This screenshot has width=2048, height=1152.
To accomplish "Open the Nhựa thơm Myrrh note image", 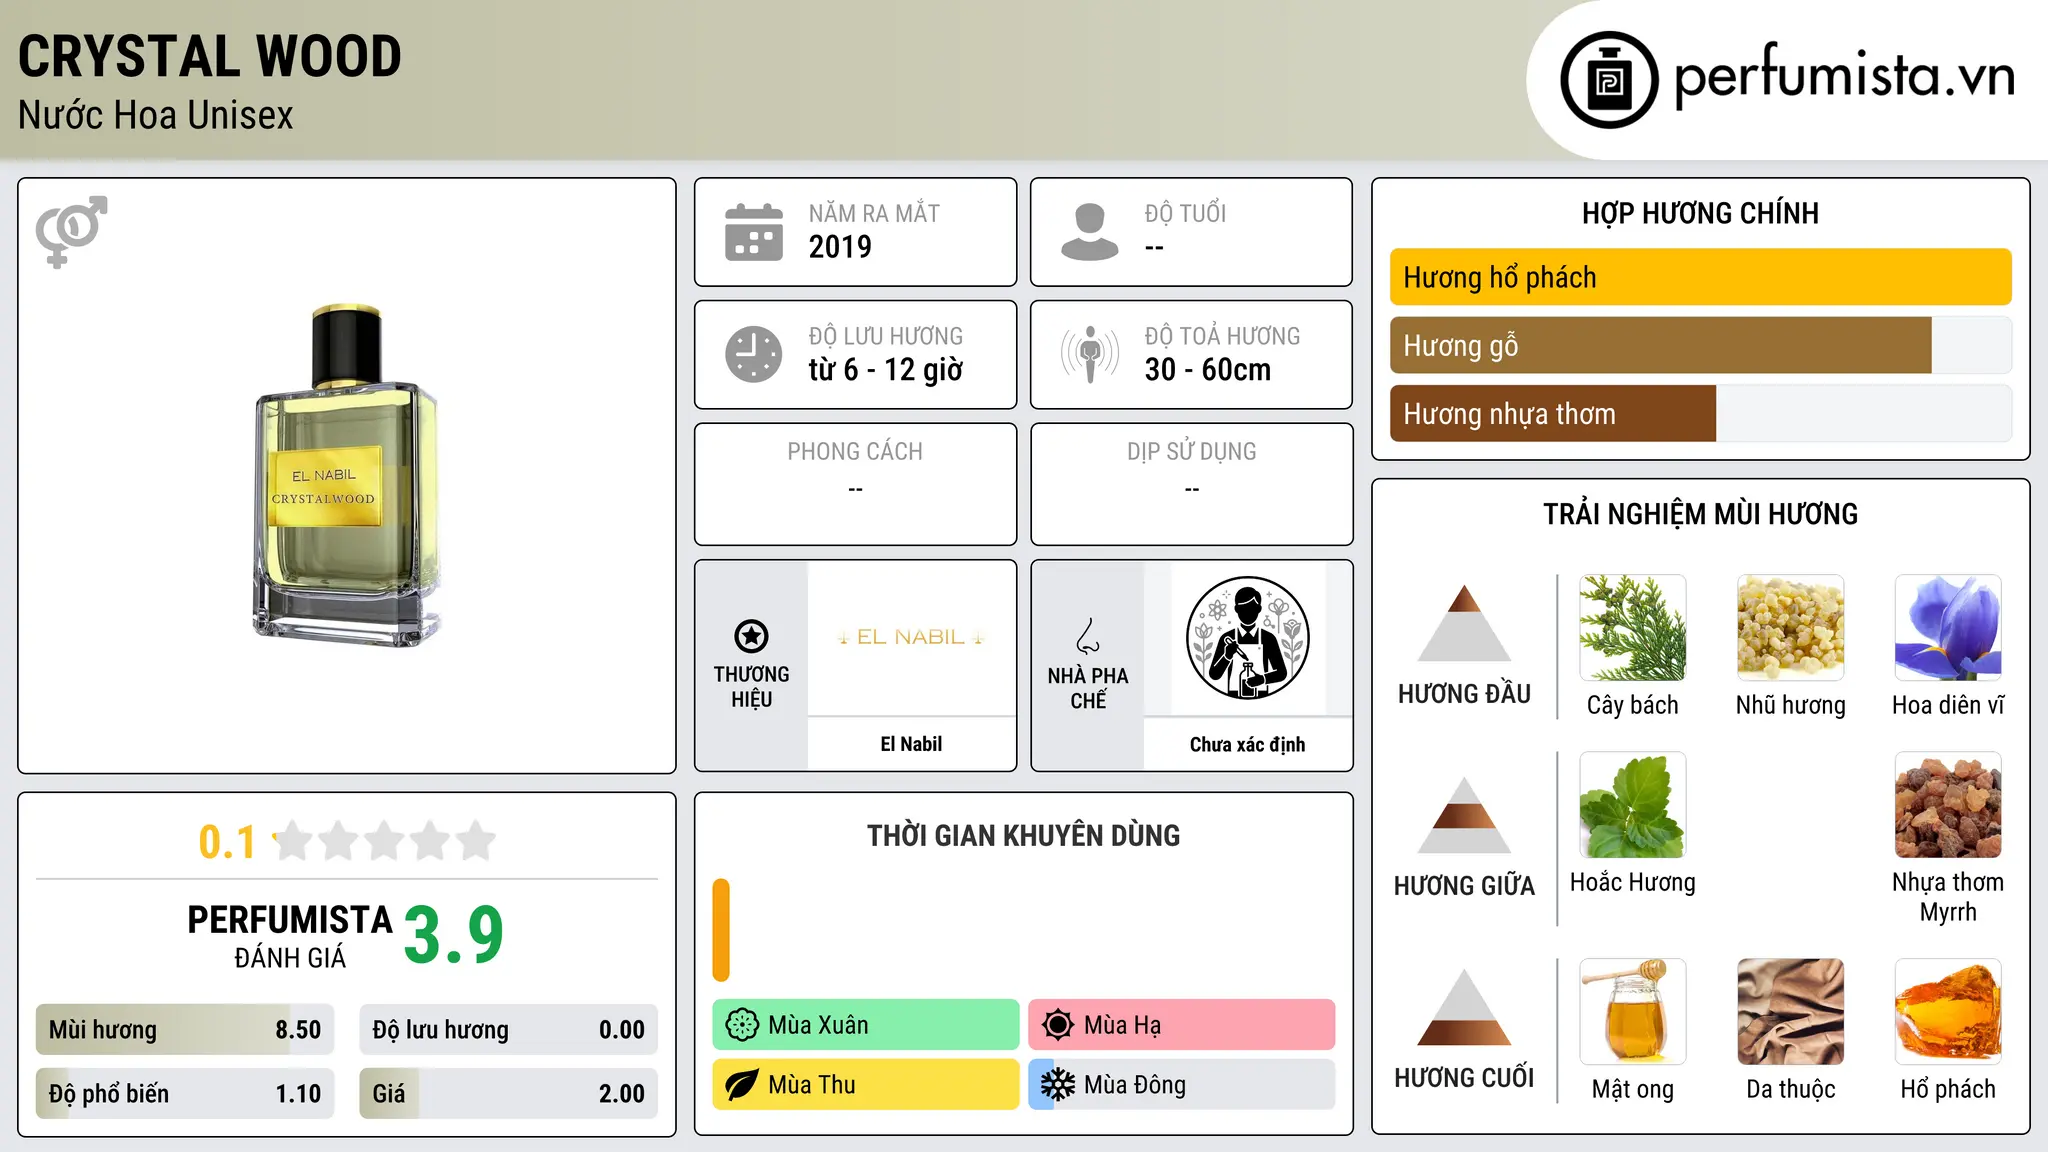I will 1948,805.
